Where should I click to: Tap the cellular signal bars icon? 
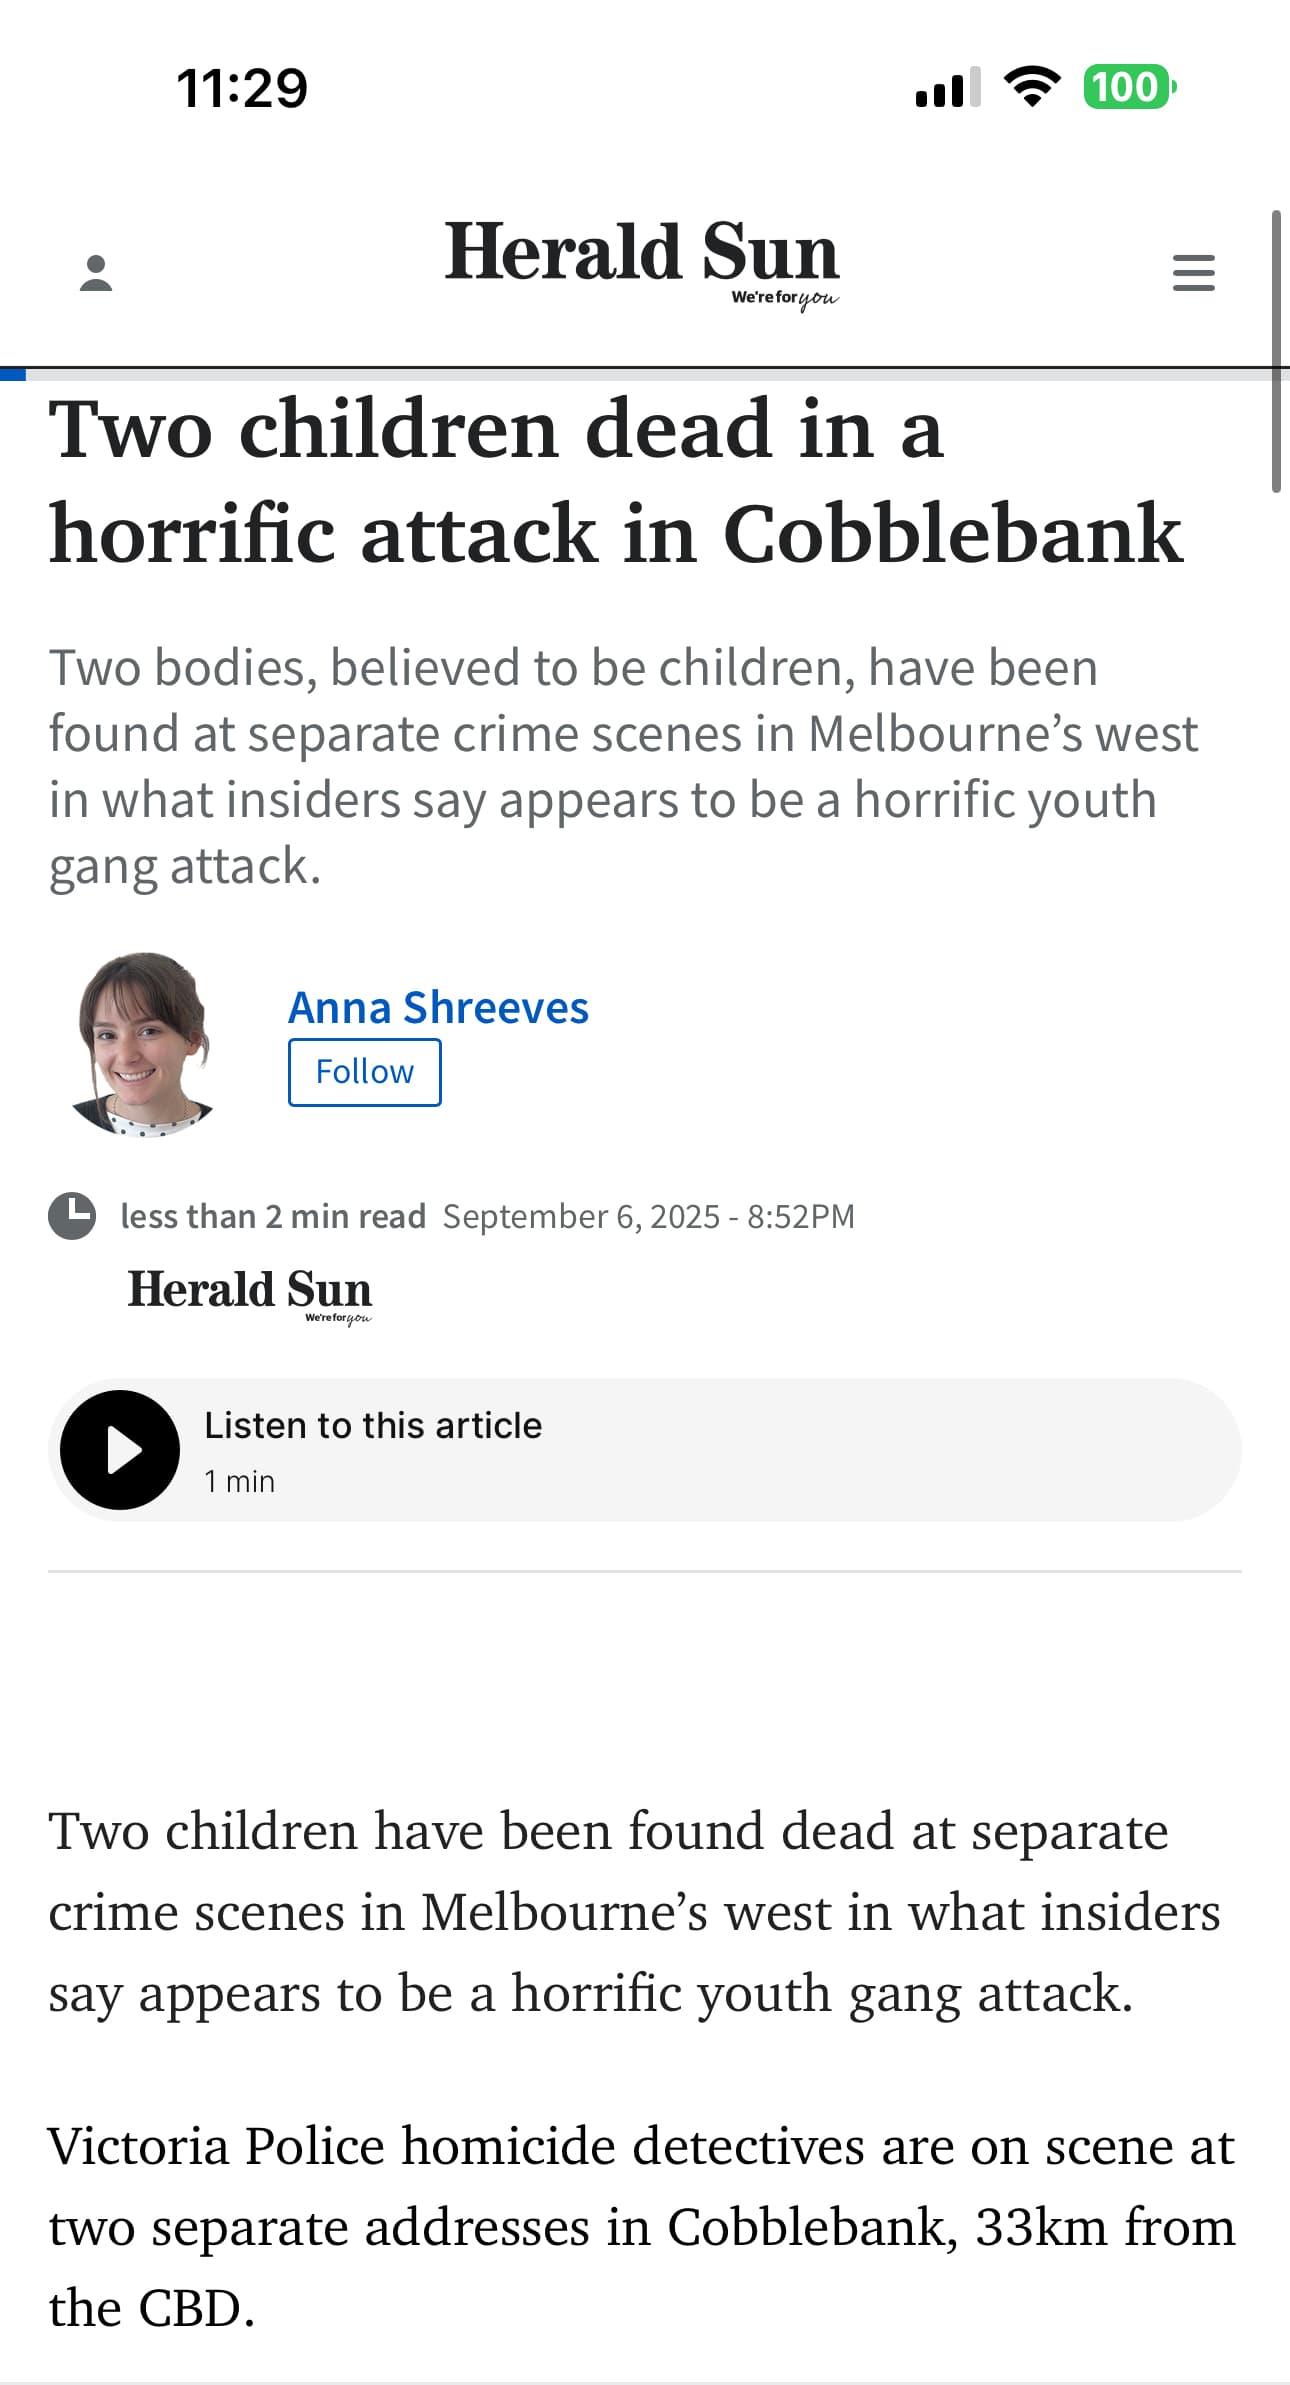(947, 88)
